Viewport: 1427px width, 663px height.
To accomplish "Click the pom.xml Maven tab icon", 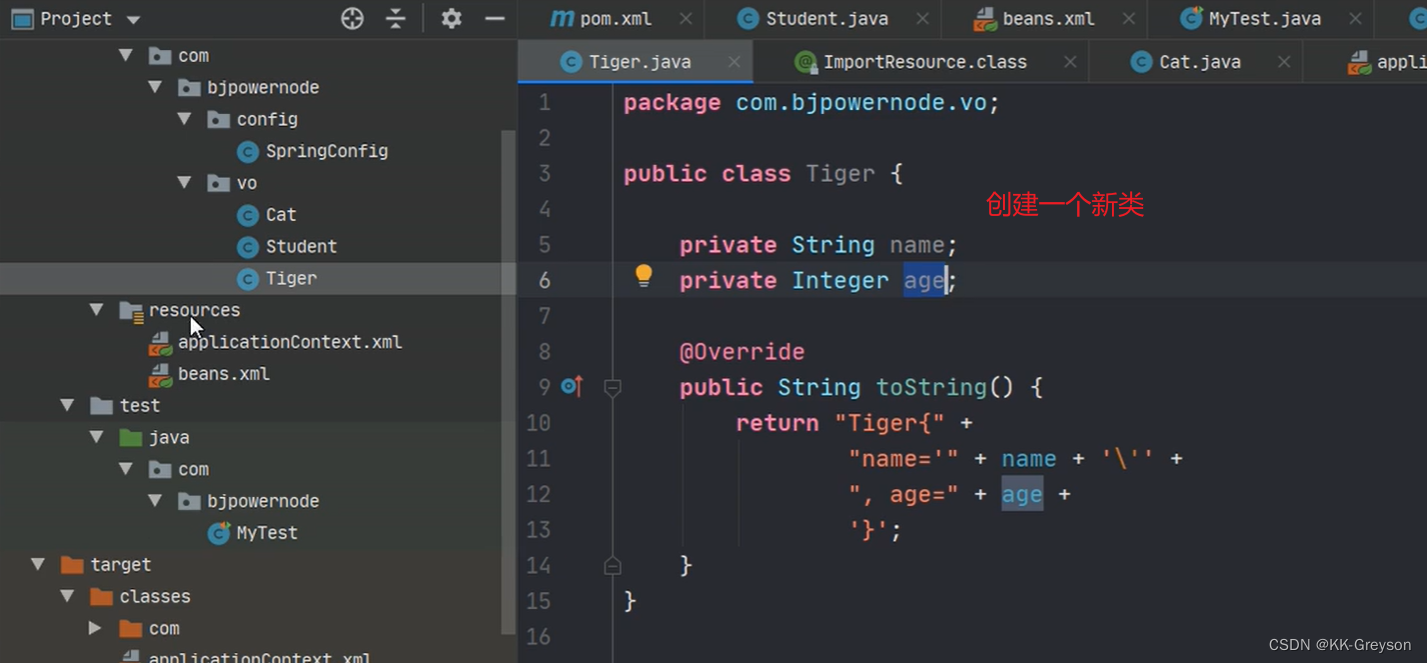I will coord(563,18).
